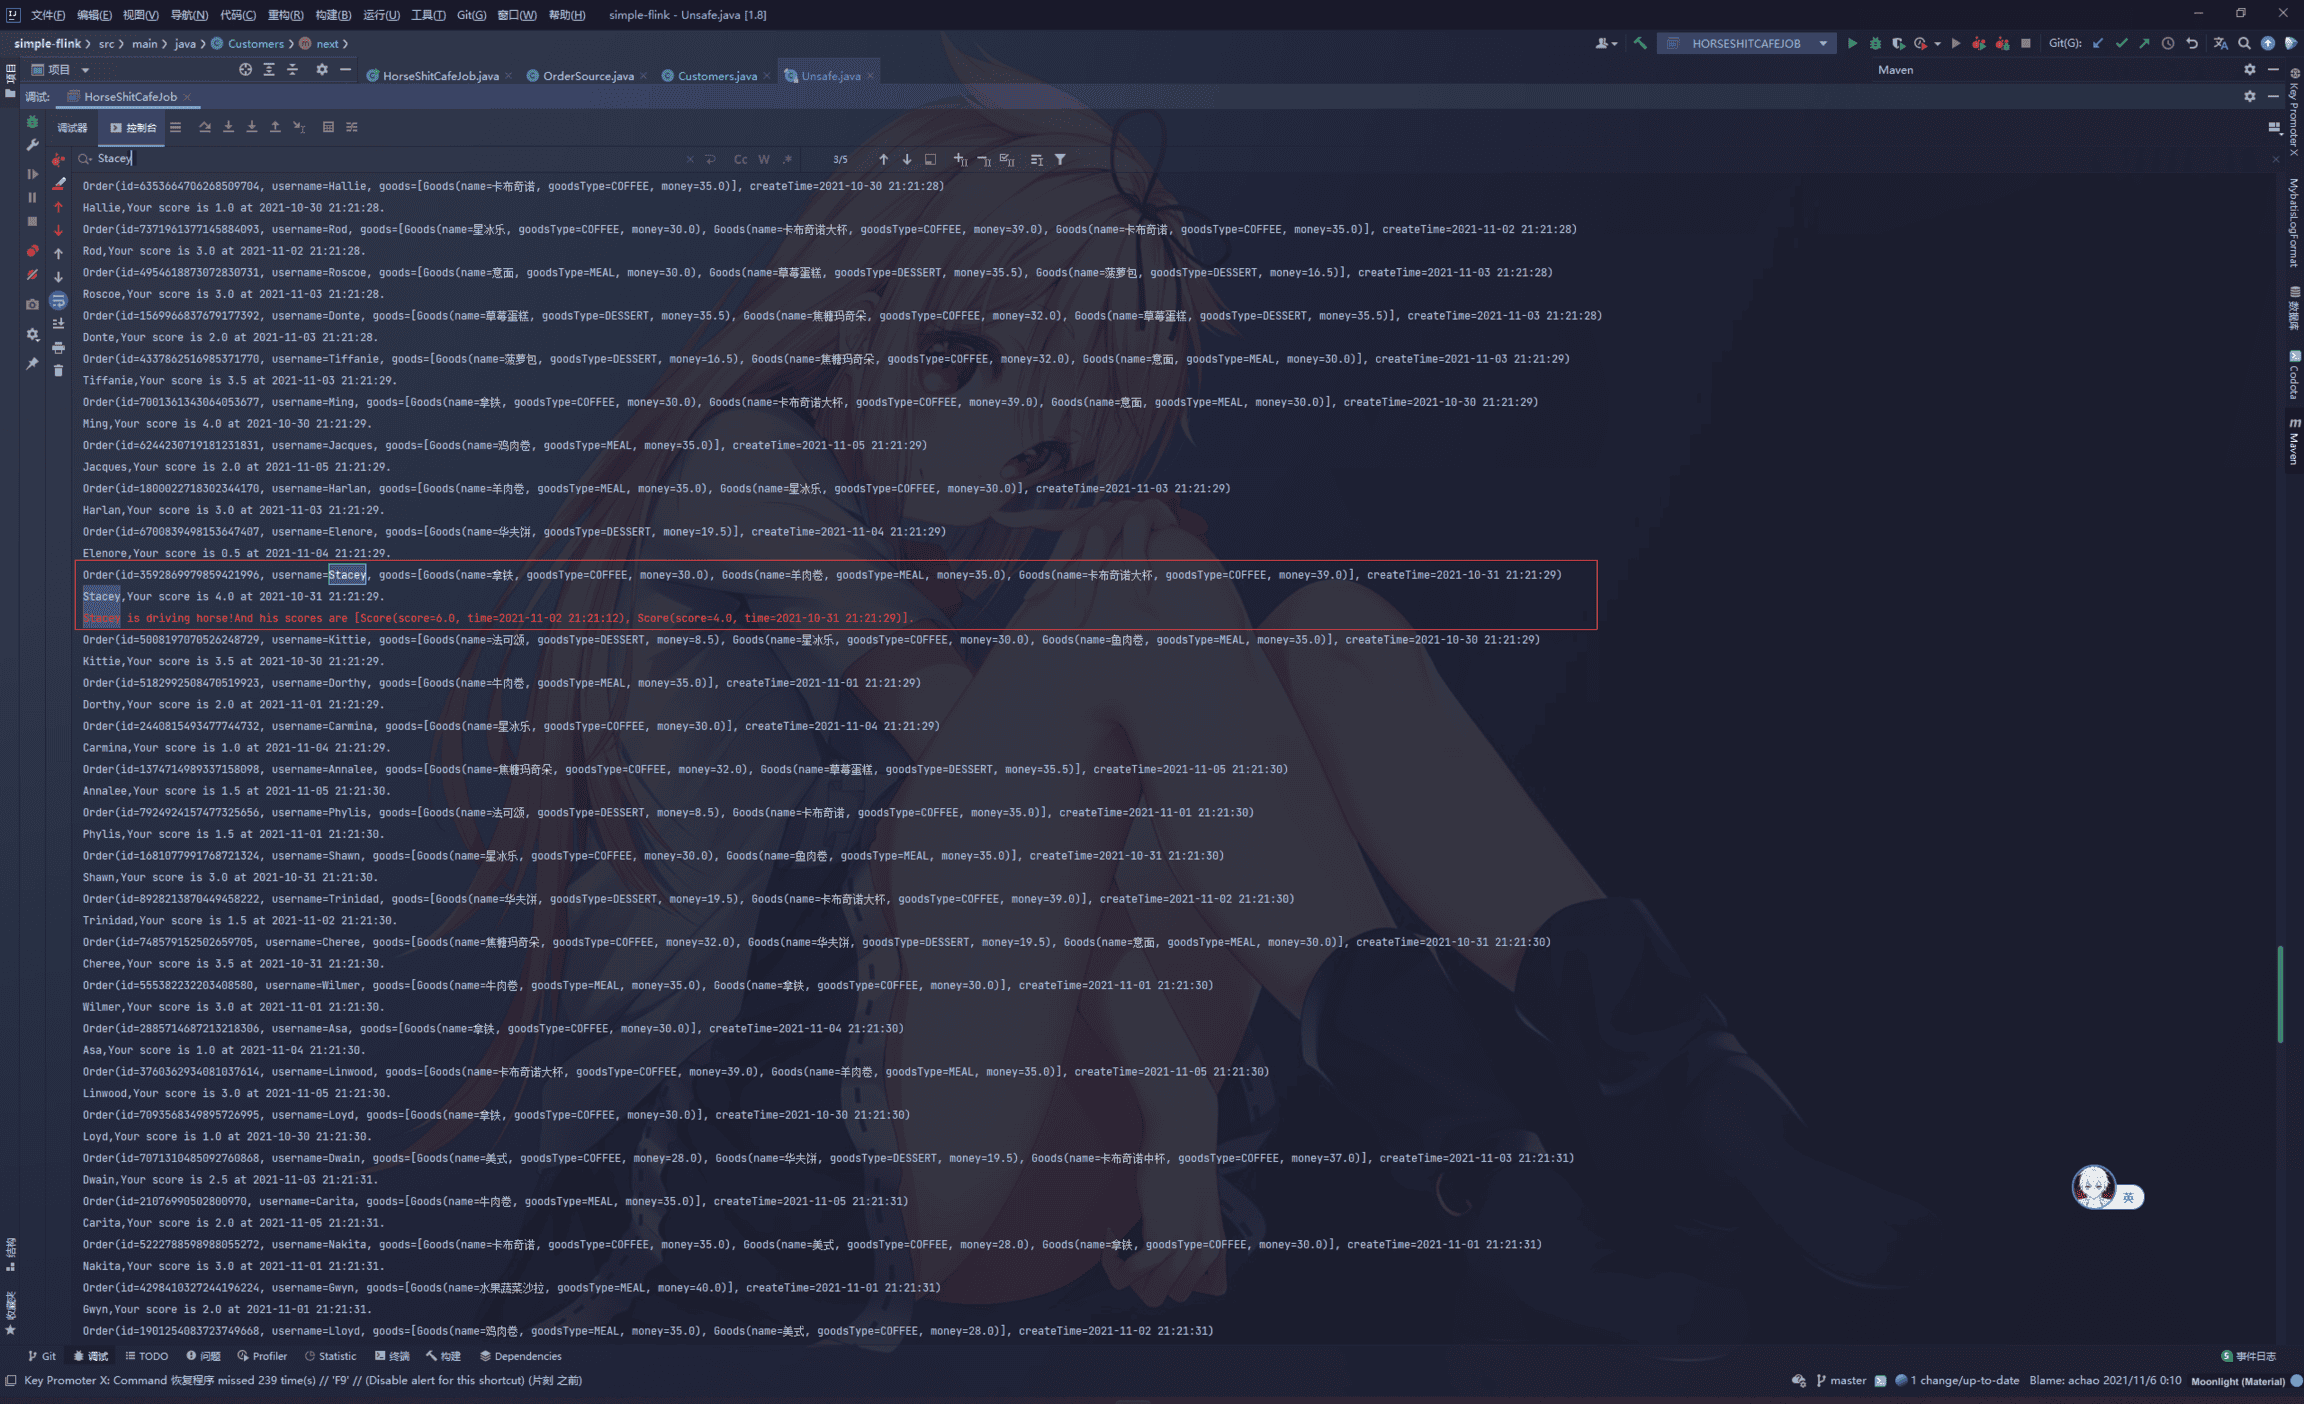Click Git commit checkmark icon
The width and height of the screenshot is (2304, 1404).
pyautogui.click(x=2121, y=43)
